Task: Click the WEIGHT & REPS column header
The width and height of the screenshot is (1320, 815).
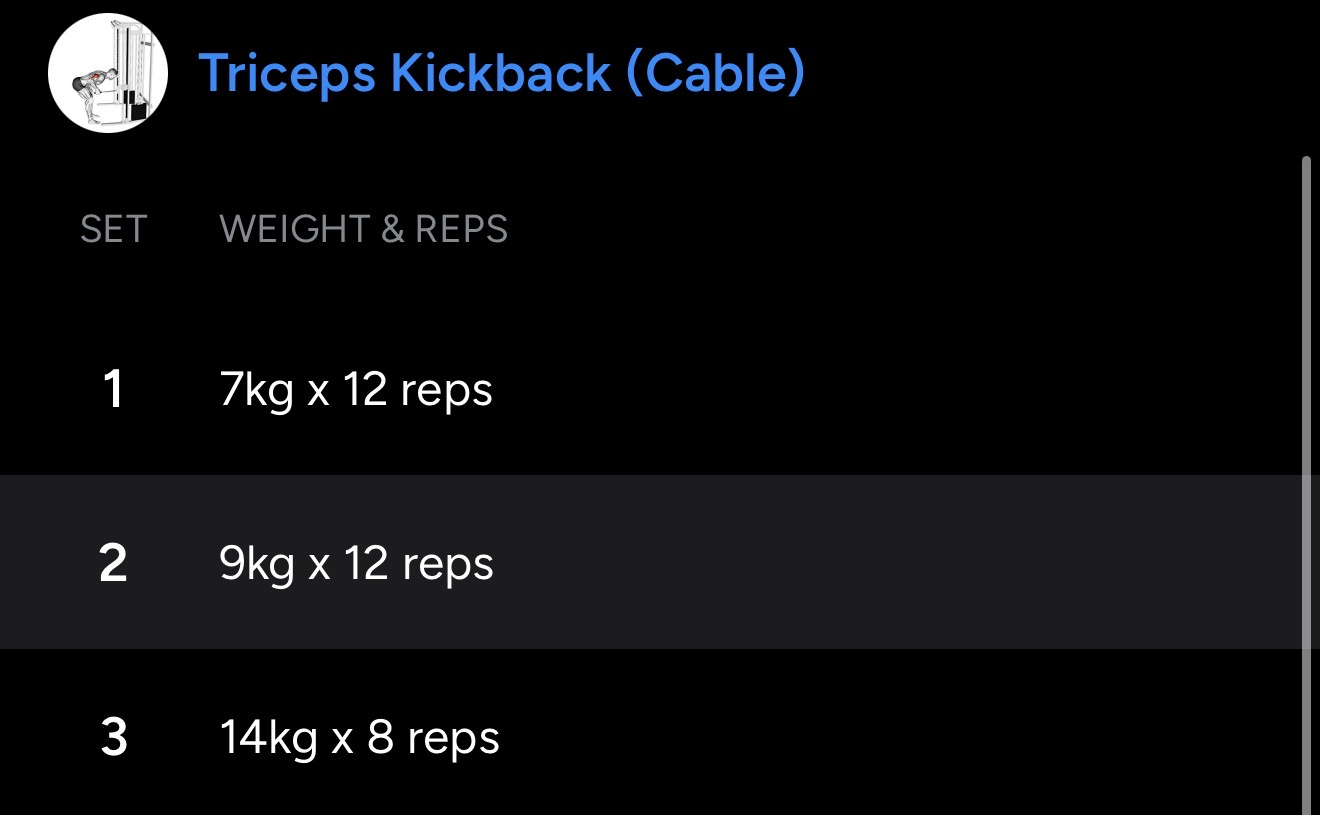Action: pyautogui.click(x=363, y=229)
